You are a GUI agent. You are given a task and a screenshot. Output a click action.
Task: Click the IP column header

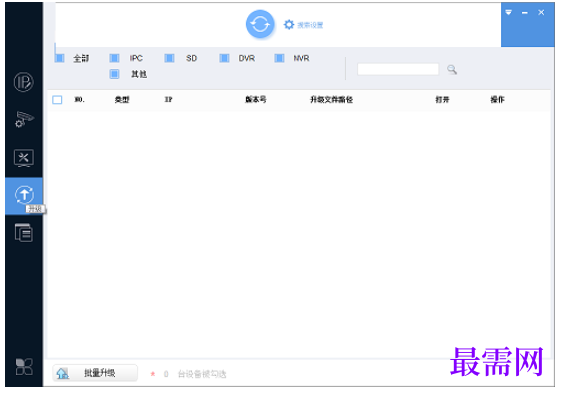pyautogui.click(x=168, y=100)
